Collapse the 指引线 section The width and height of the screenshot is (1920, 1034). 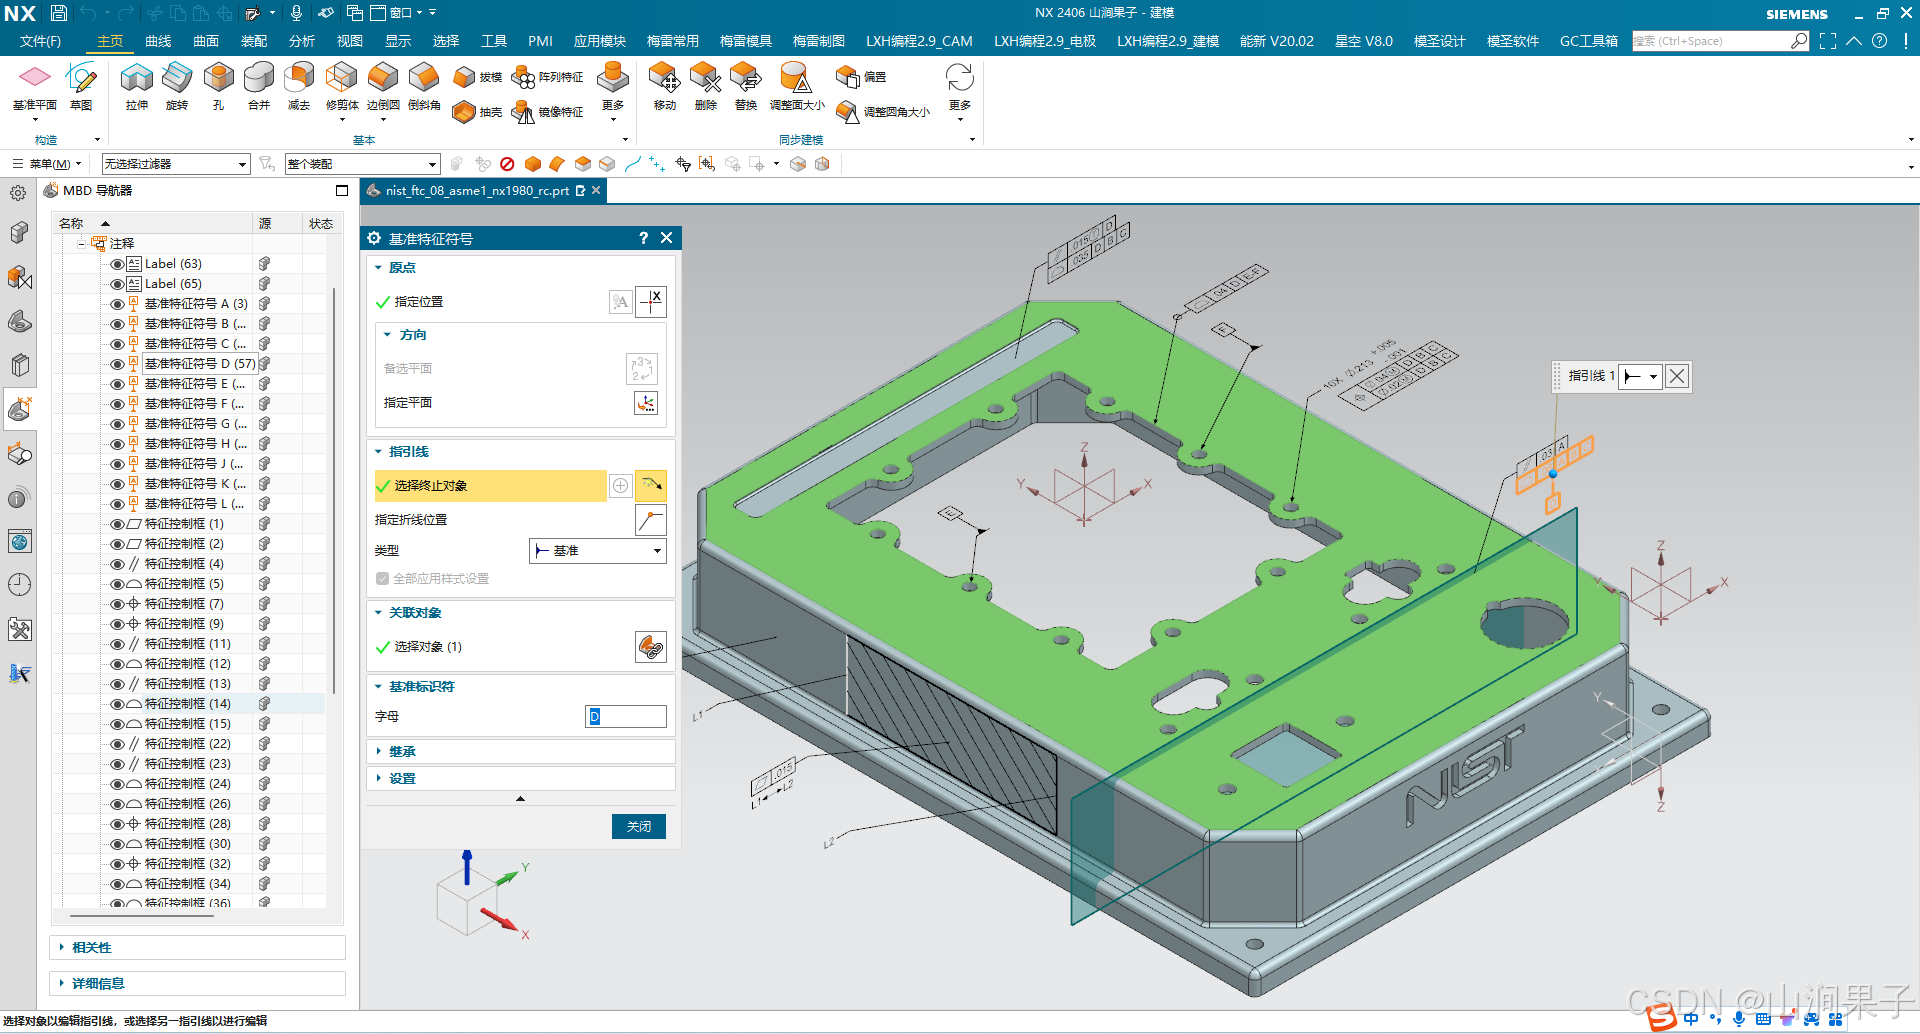coord(379,452)
